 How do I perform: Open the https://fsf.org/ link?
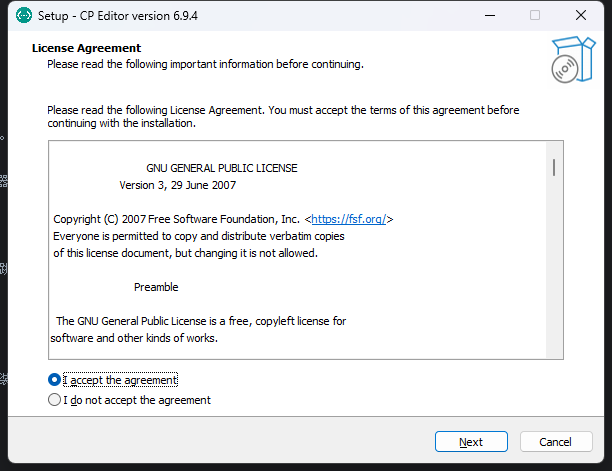349,219
